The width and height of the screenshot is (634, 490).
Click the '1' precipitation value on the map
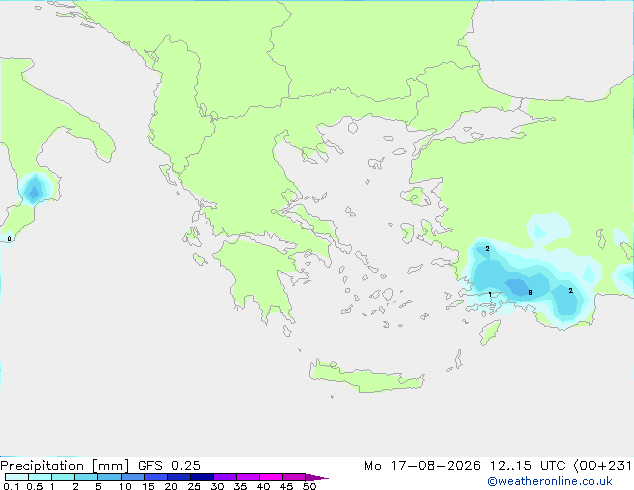[x=490, y=294]
